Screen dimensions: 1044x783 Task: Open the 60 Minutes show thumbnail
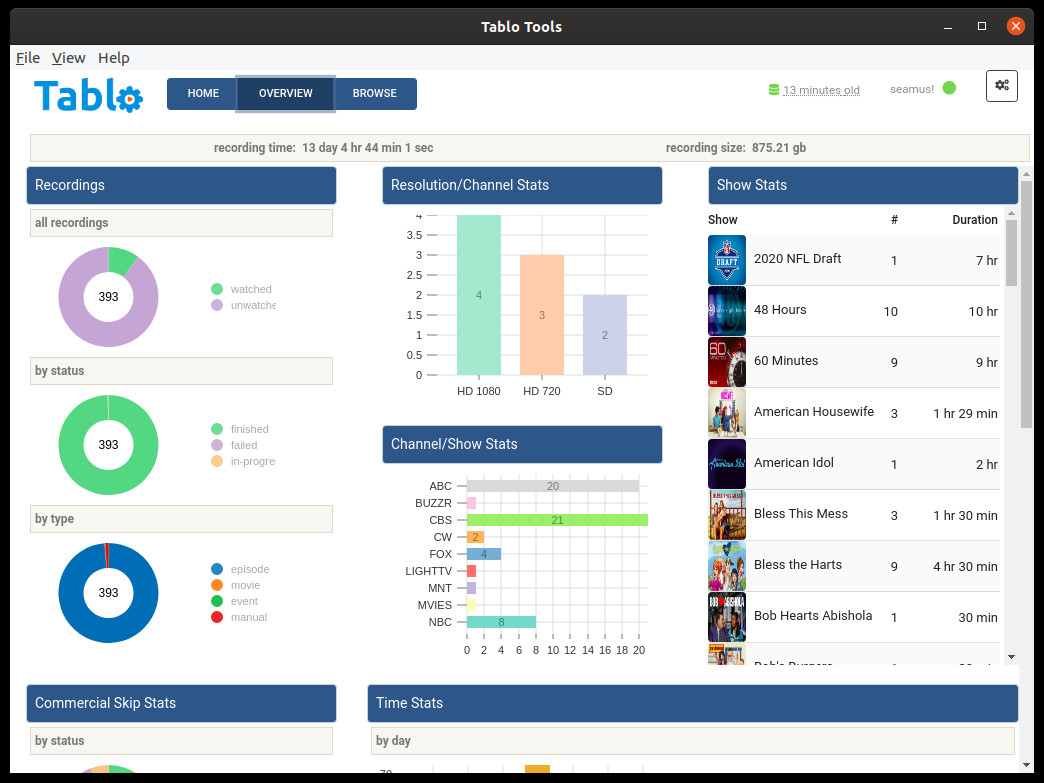pyautogui.click(x=726, y=362)
